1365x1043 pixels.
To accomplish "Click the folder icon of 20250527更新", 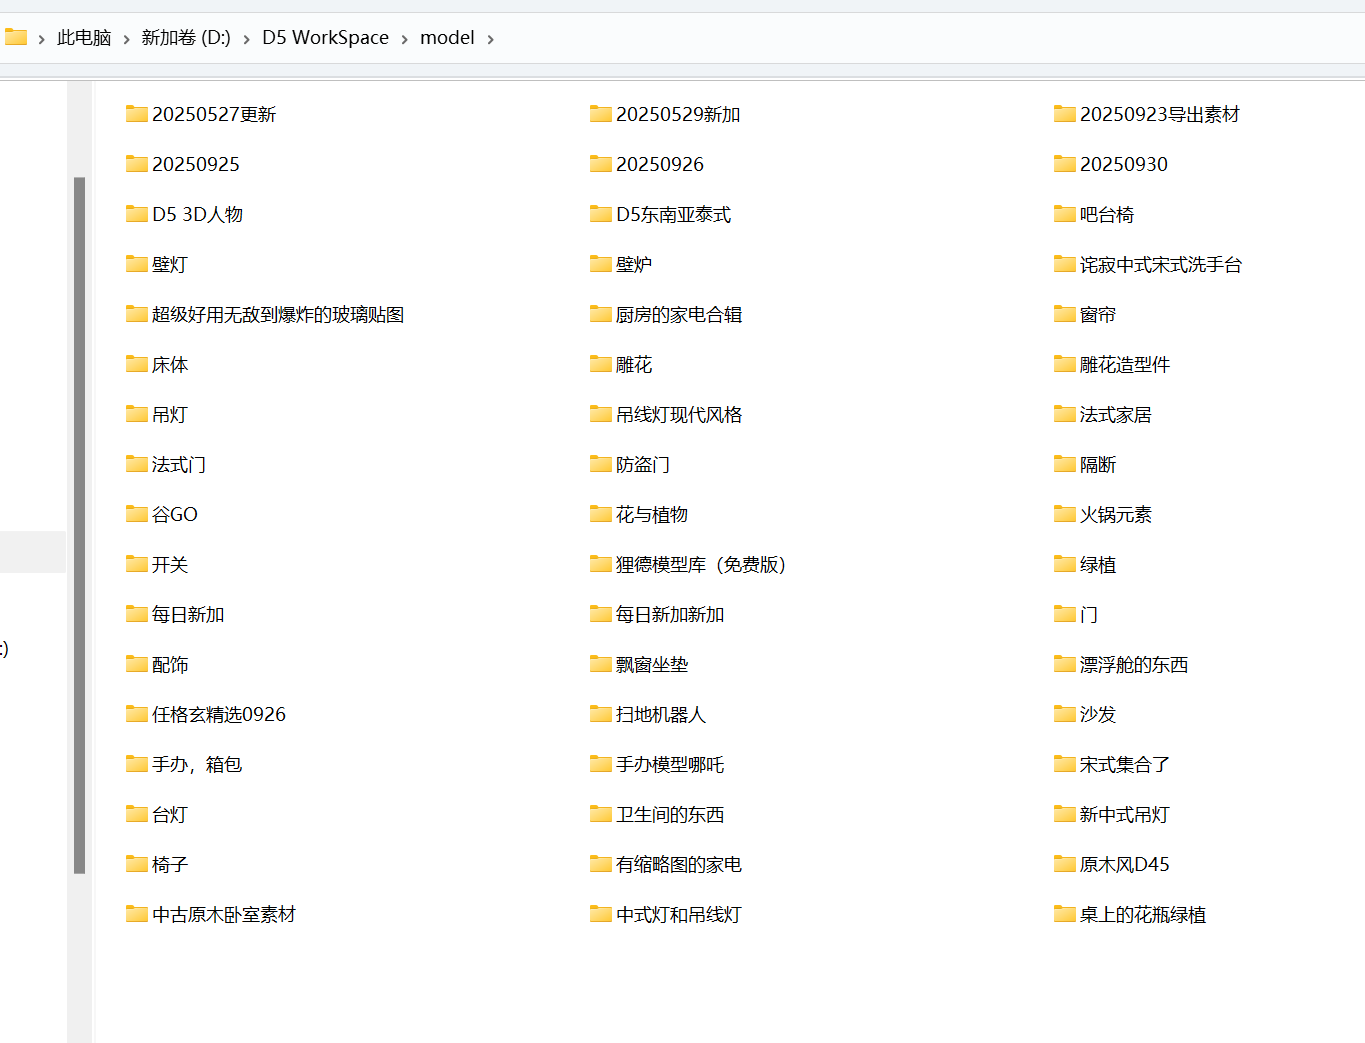I will click(x=136, y=114).
